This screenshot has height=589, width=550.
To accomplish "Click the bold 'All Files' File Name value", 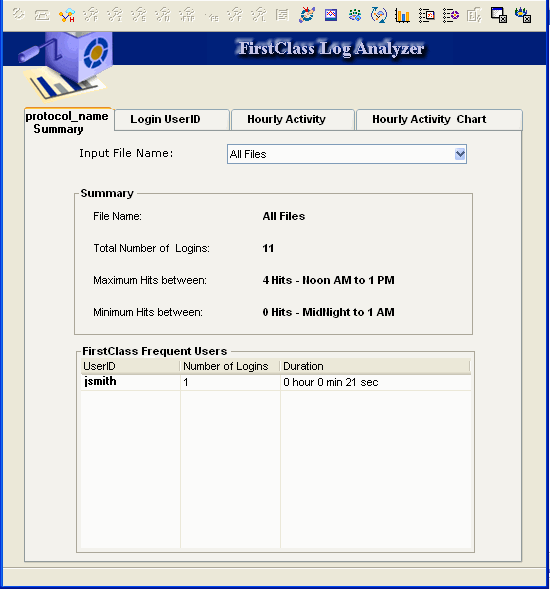I will pos(284,216).
